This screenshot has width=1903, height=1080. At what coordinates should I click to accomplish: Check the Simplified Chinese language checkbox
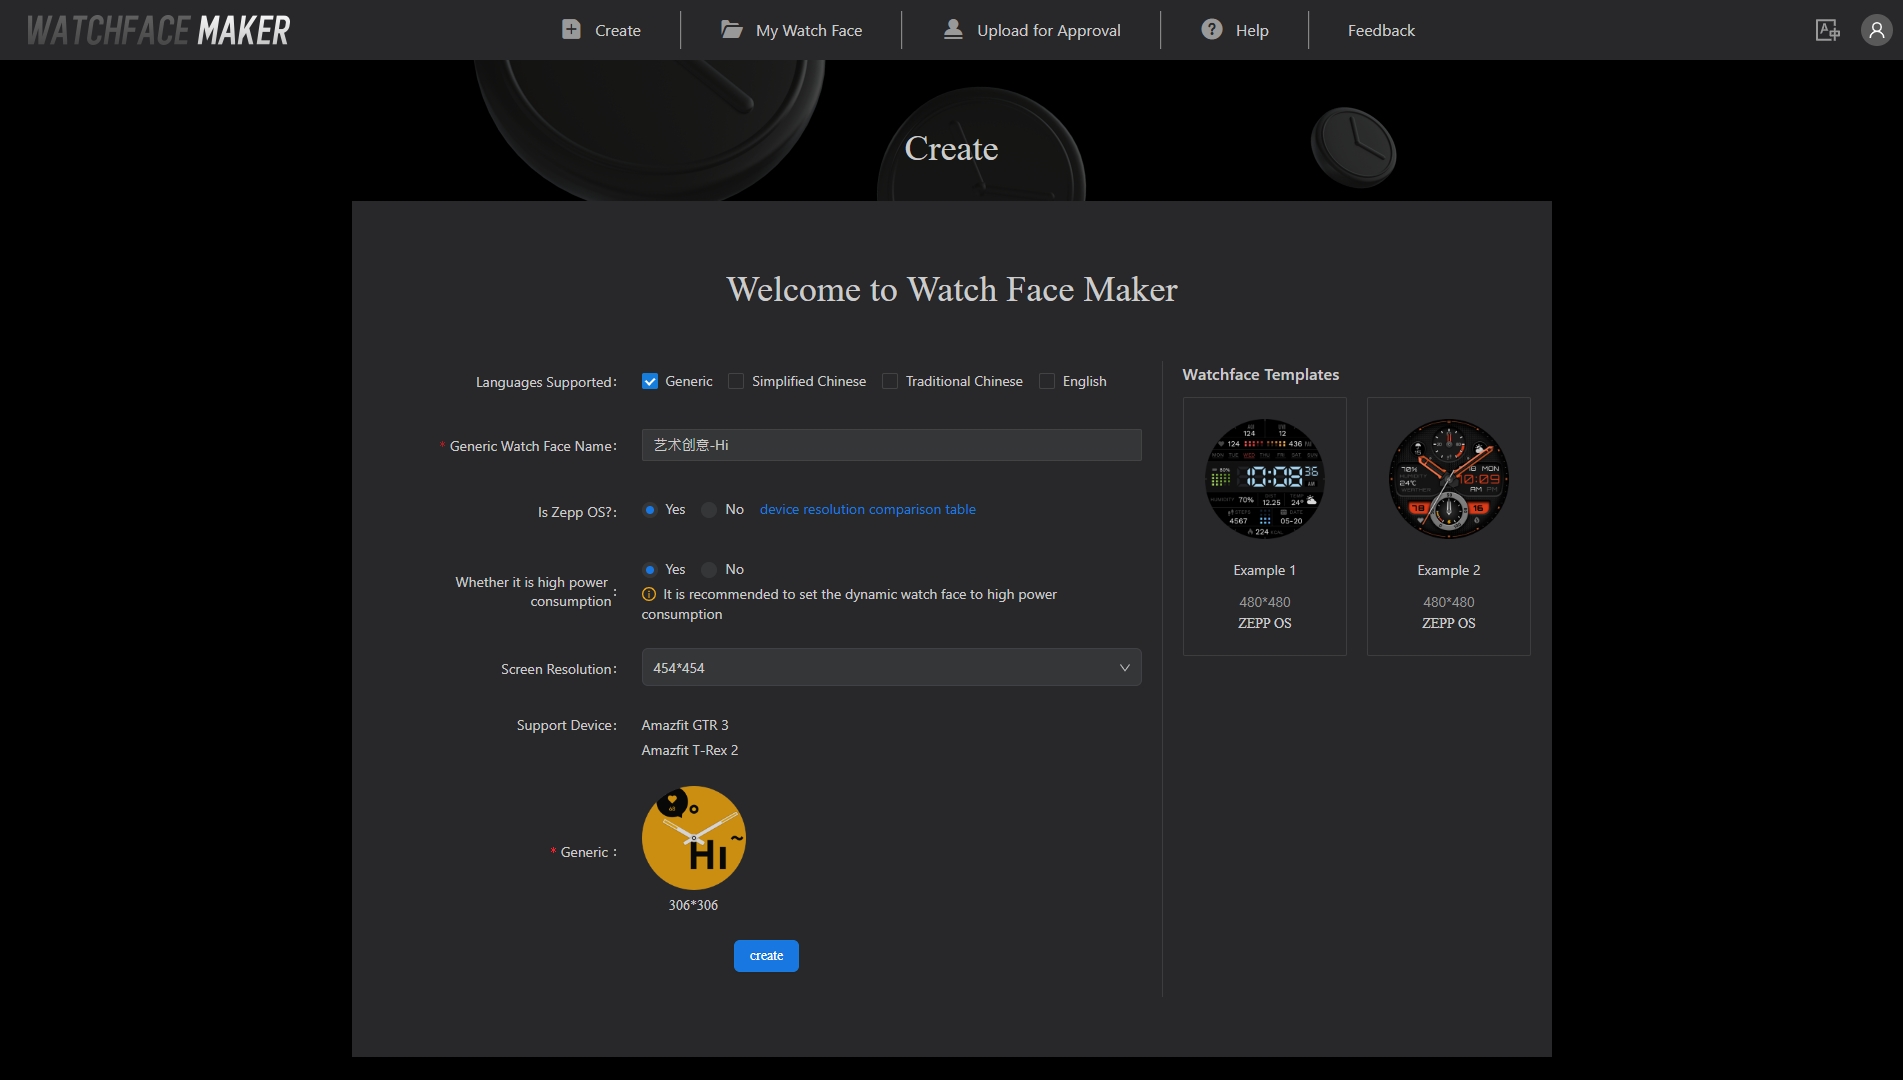pos(736,381)
